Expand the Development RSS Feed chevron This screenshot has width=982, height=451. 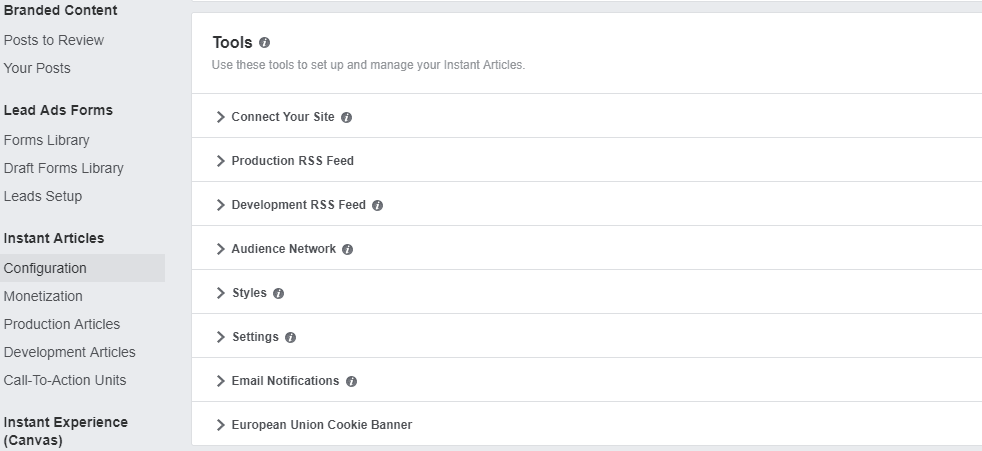tap(221, 205)
